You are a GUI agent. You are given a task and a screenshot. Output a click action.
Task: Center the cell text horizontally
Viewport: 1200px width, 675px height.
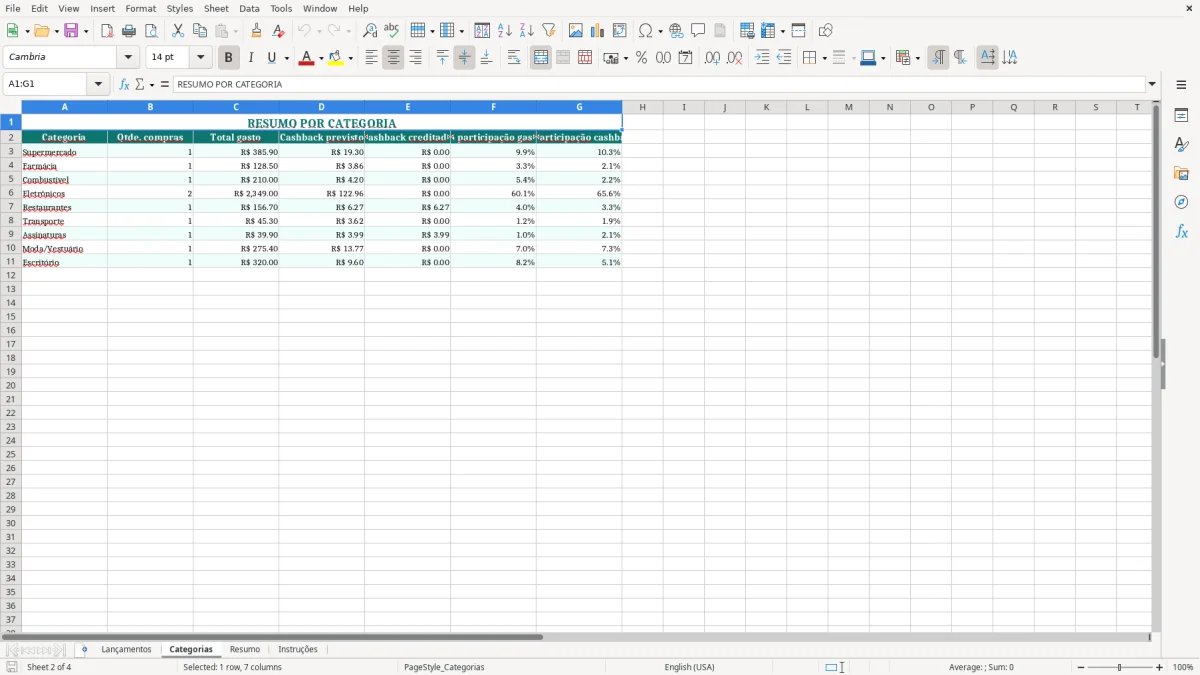[393, 58]
